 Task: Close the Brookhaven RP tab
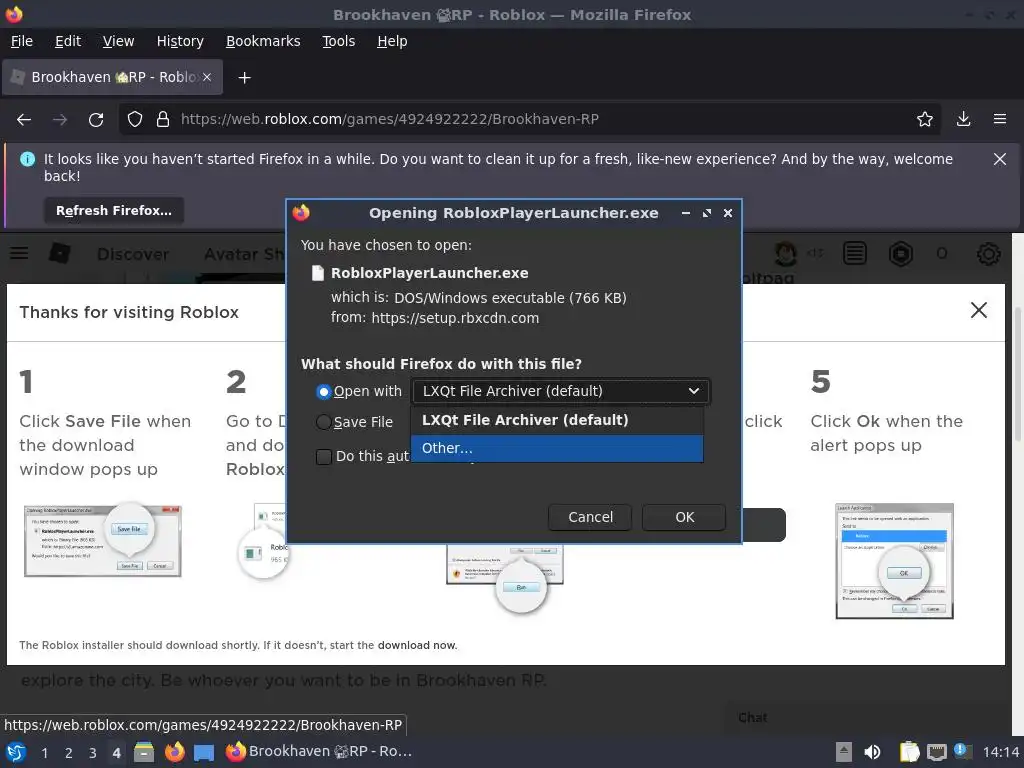207,77
